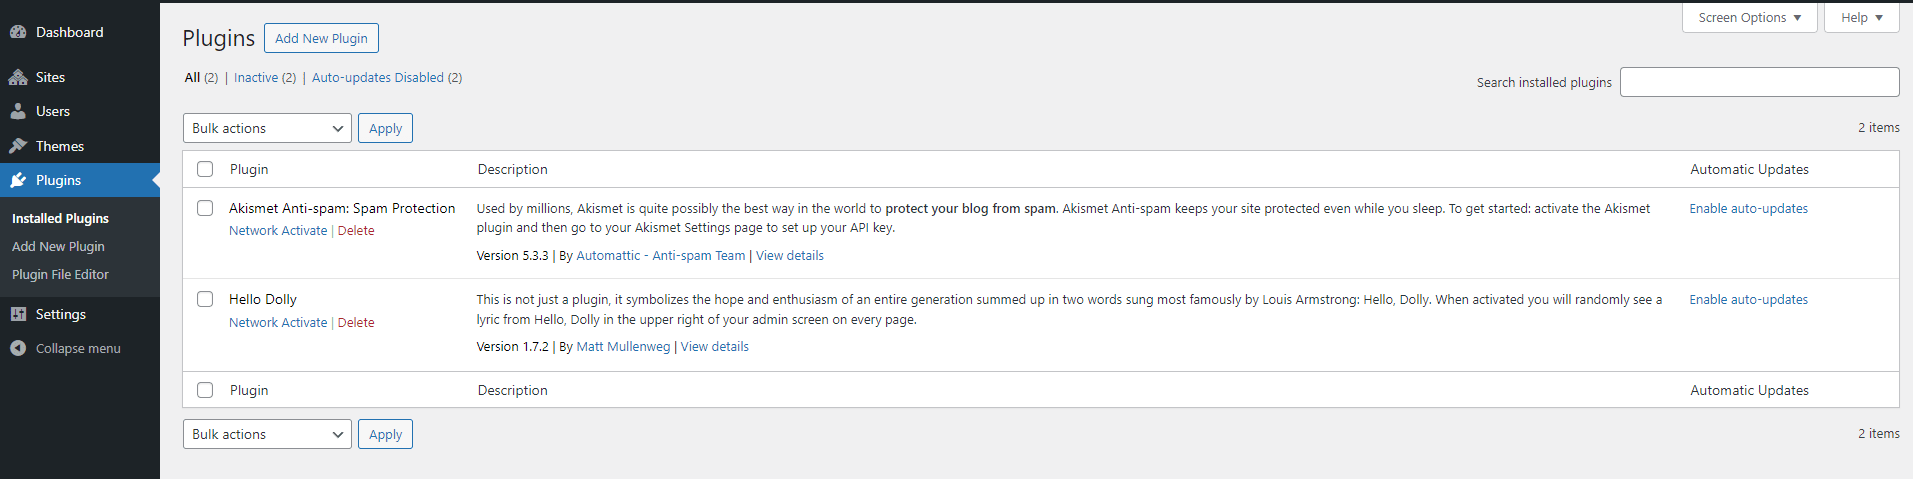
Task: Open the top Bulk actions dropdown
Action: [267, 128]
